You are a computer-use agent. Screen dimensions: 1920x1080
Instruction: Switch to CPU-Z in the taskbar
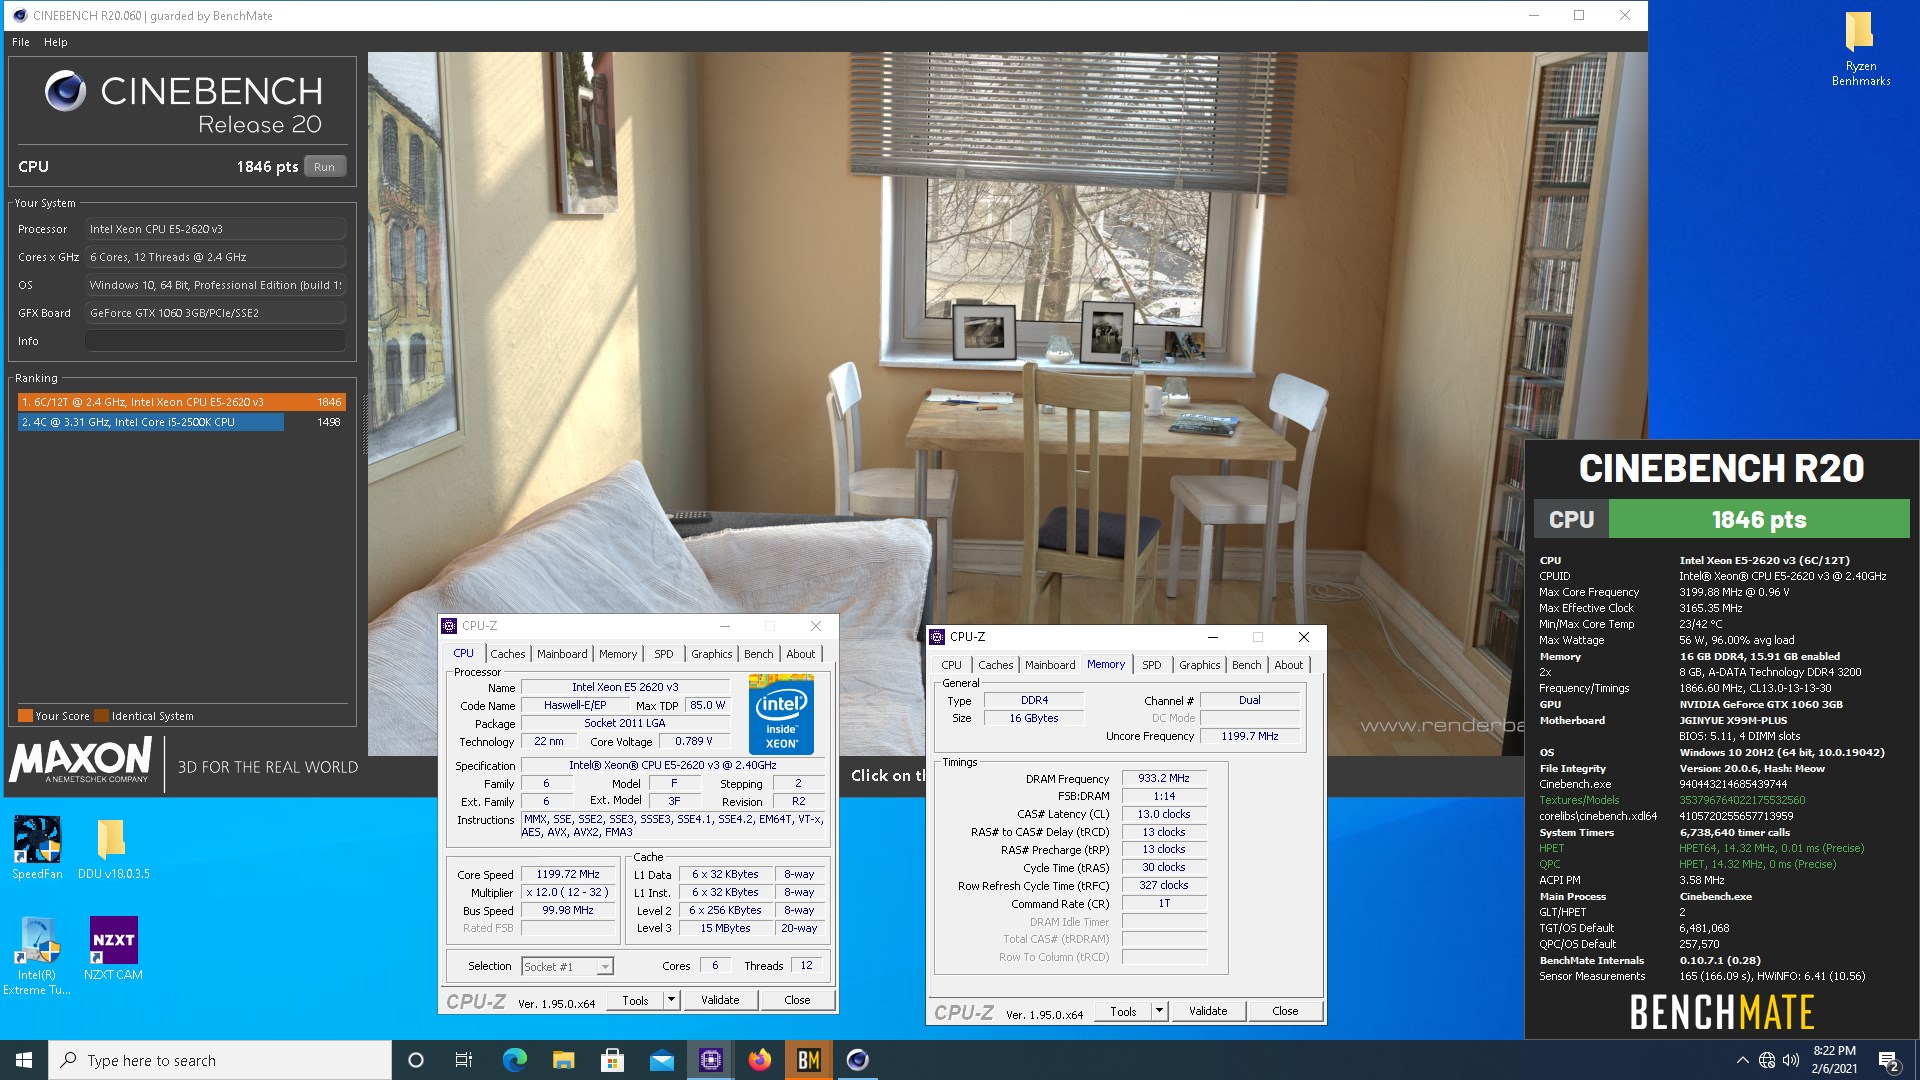click(710, 1060)
